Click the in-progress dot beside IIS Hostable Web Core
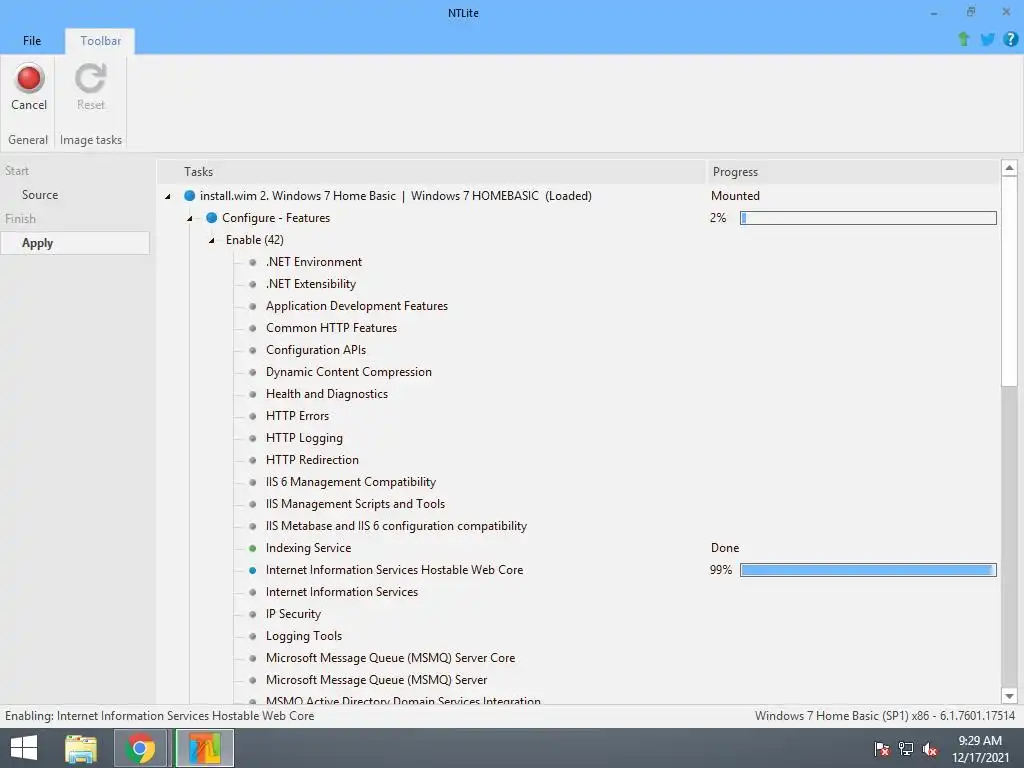The image size is (1024, 768). (253, 570)
